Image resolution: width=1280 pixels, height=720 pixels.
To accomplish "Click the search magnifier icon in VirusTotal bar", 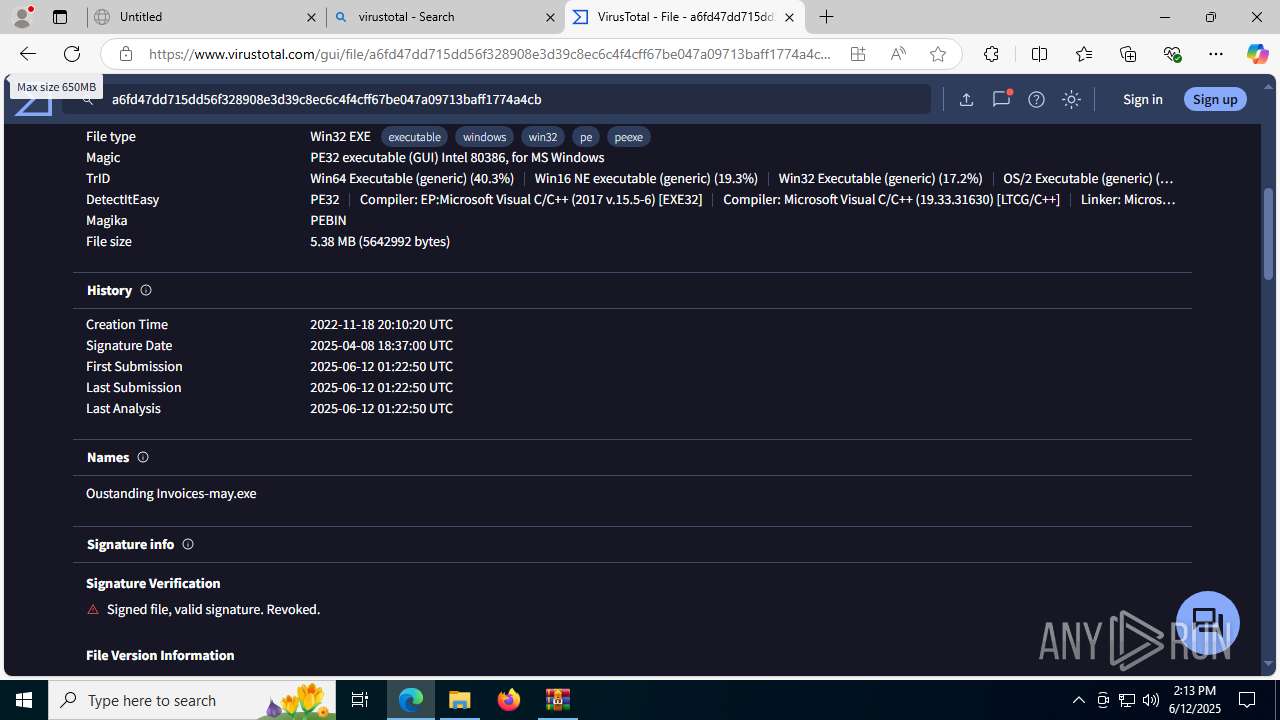I will [88, 99].
